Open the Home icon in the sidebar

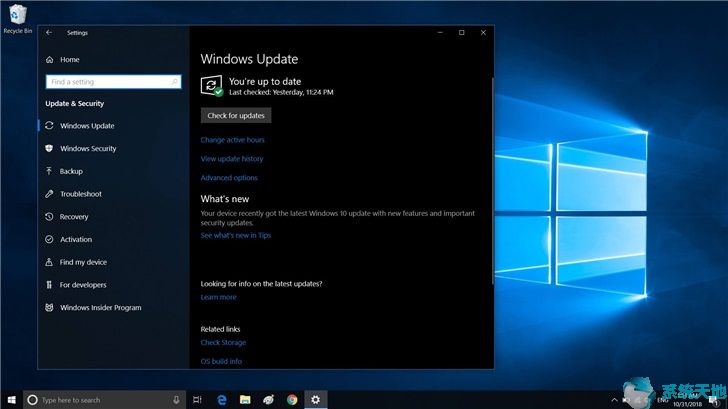click(50, 59)
